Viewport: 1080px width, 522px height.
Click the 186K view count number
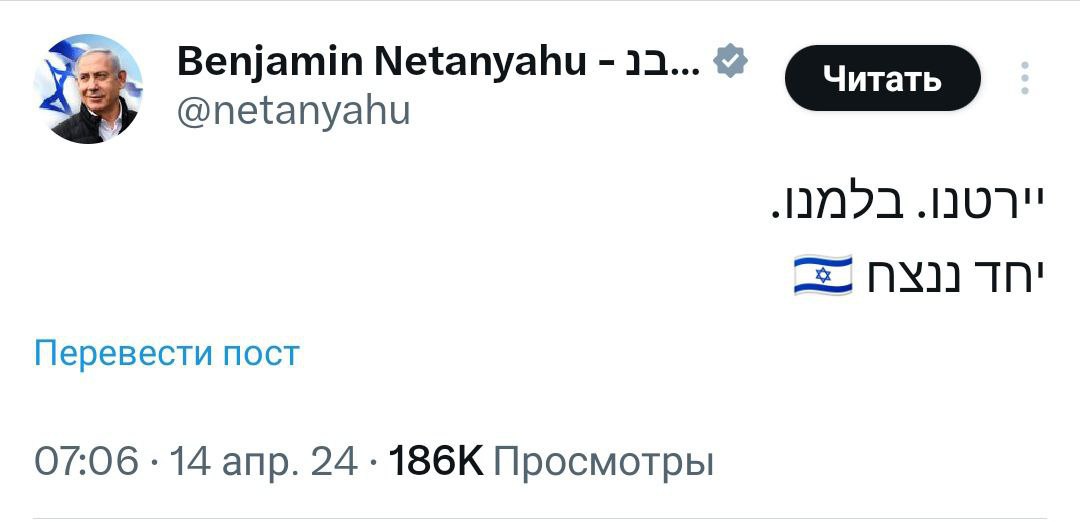tap(435, 462)
